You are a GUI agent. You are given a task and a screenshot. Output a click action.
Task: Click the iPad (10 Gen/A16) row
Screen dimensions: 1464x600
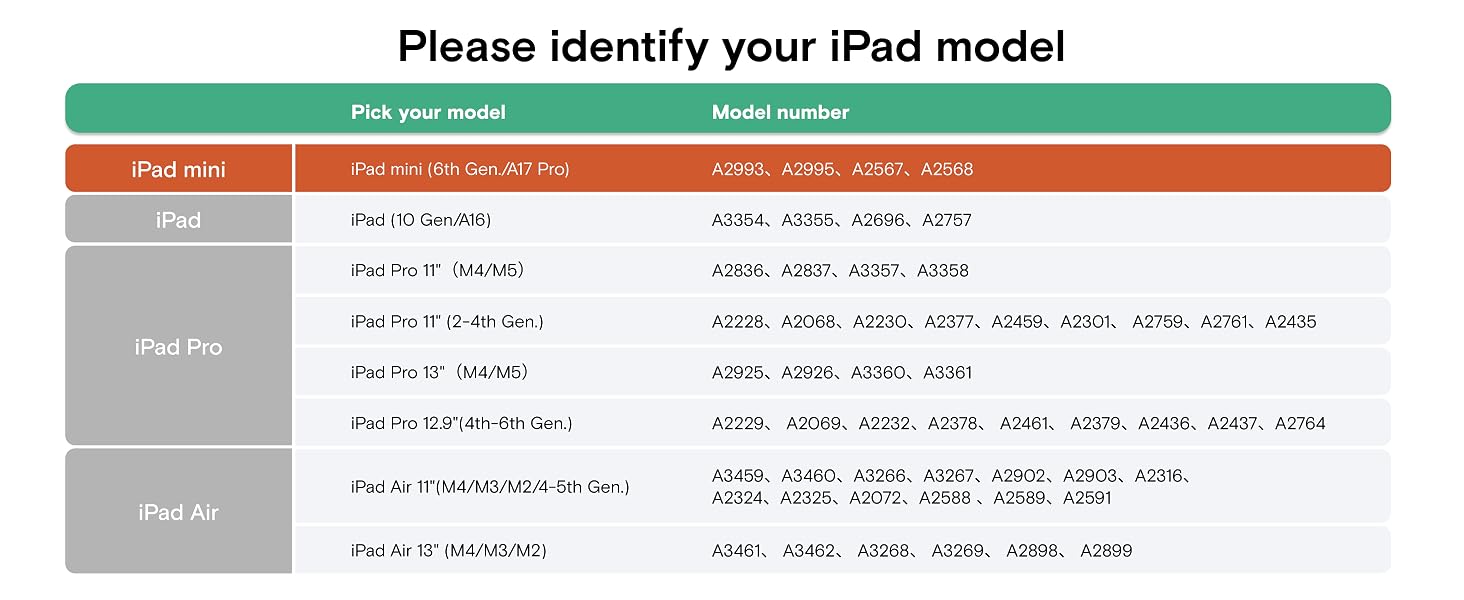pos(842,219)
